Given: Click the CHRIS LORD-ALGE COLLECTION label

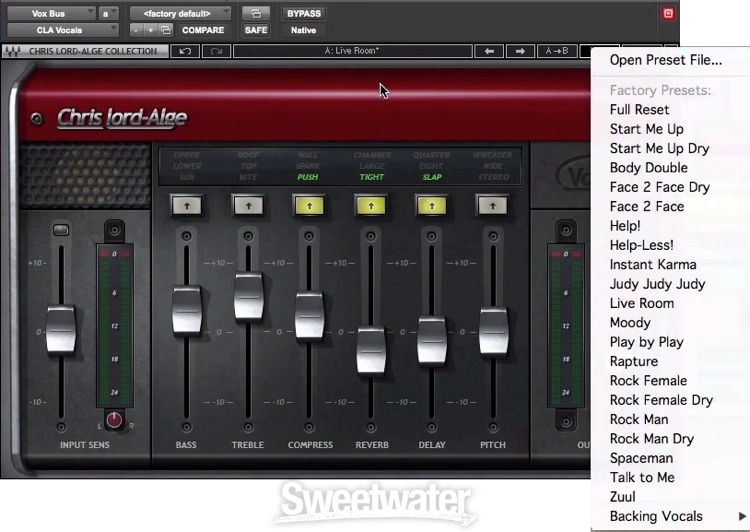Looking at the screenshot, I should pos(93,51).
